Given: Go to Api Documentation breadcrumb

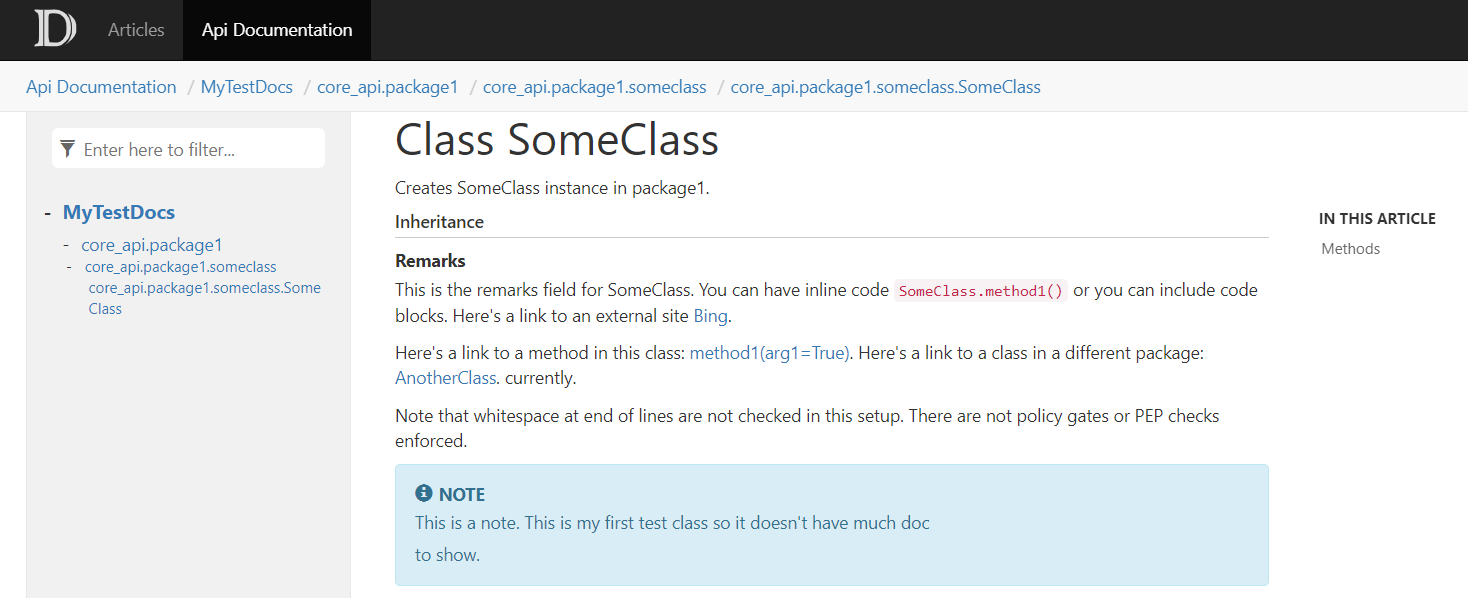Looking at the screenshot, I should tap(101, 87).
